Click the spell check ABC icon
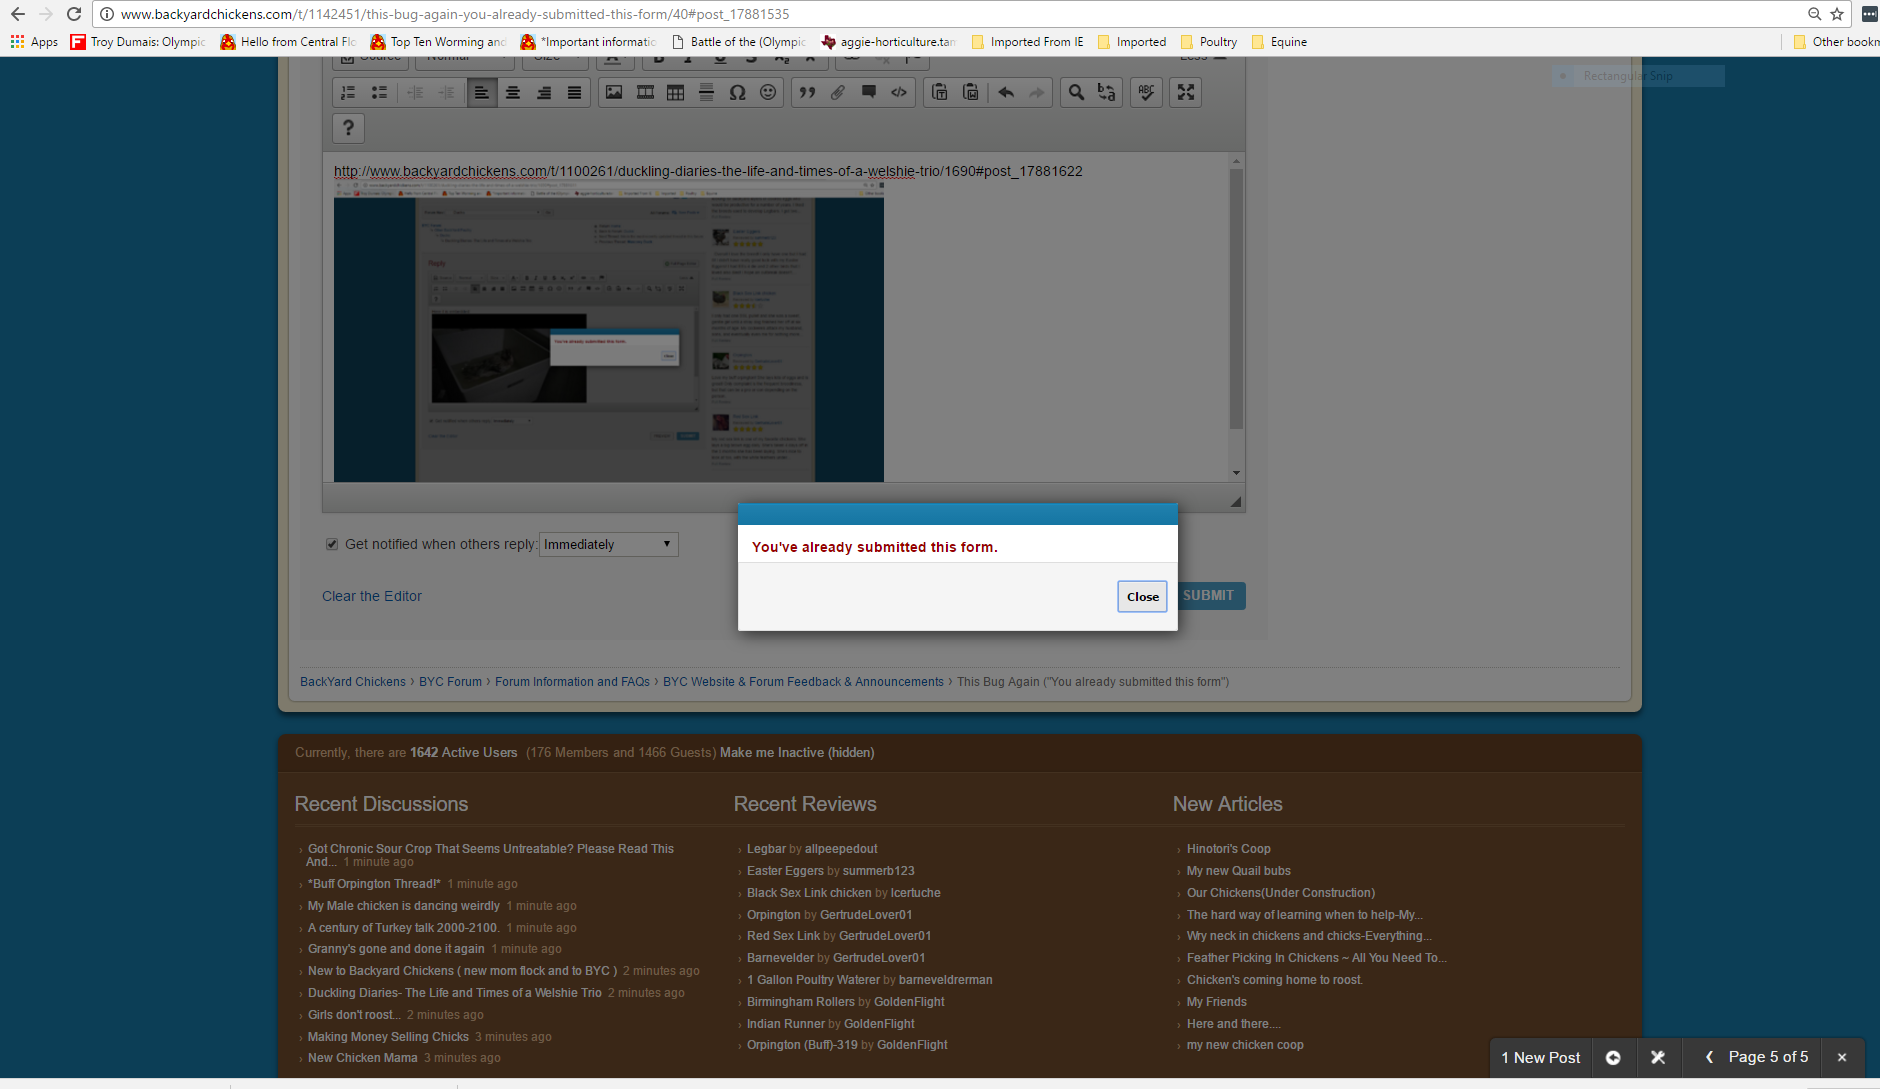 [1146, 93]
